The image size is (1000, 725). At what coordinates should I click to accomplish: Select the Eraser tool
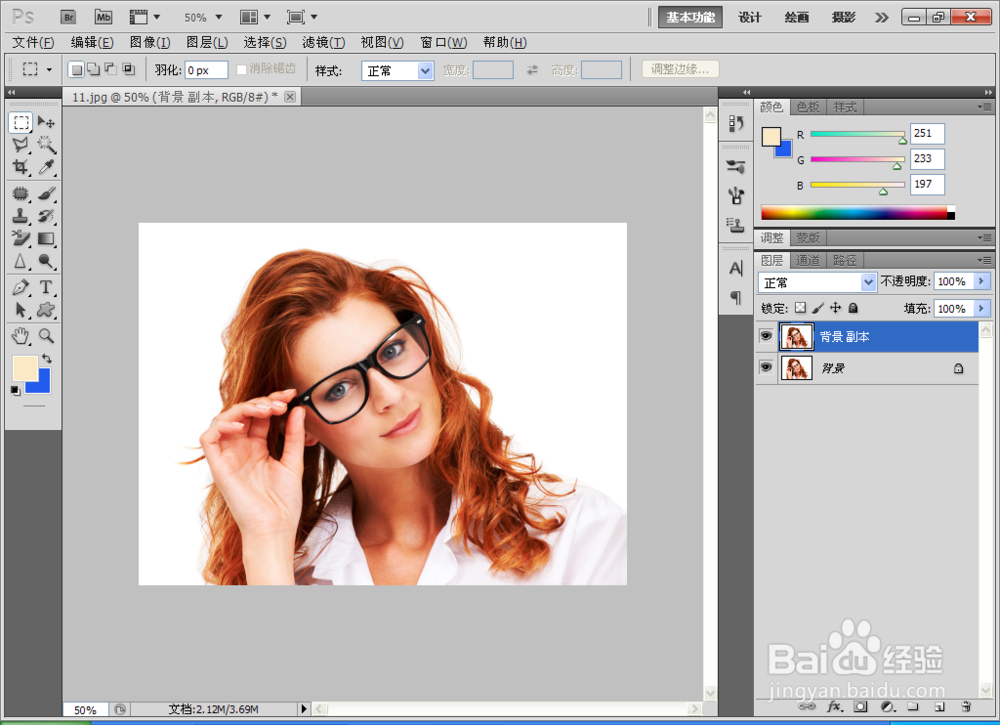click(x=21, y=238)
